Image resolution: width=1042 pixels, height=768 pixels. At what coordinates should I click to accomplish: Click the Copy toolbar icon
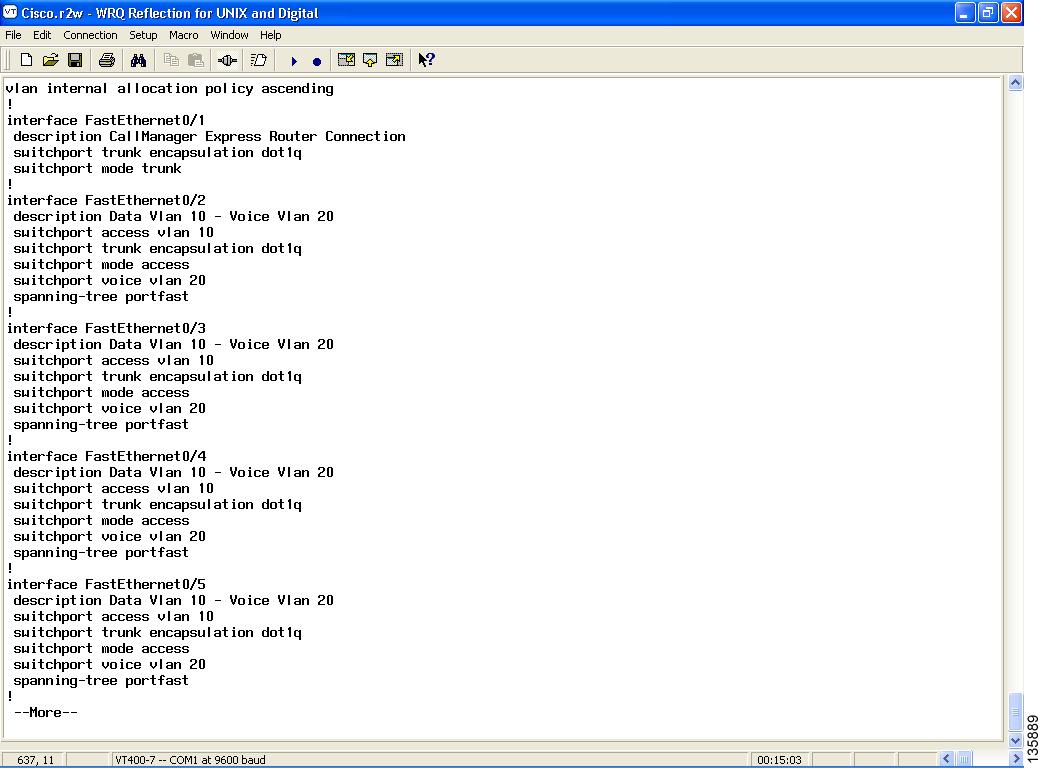point(171,60)
